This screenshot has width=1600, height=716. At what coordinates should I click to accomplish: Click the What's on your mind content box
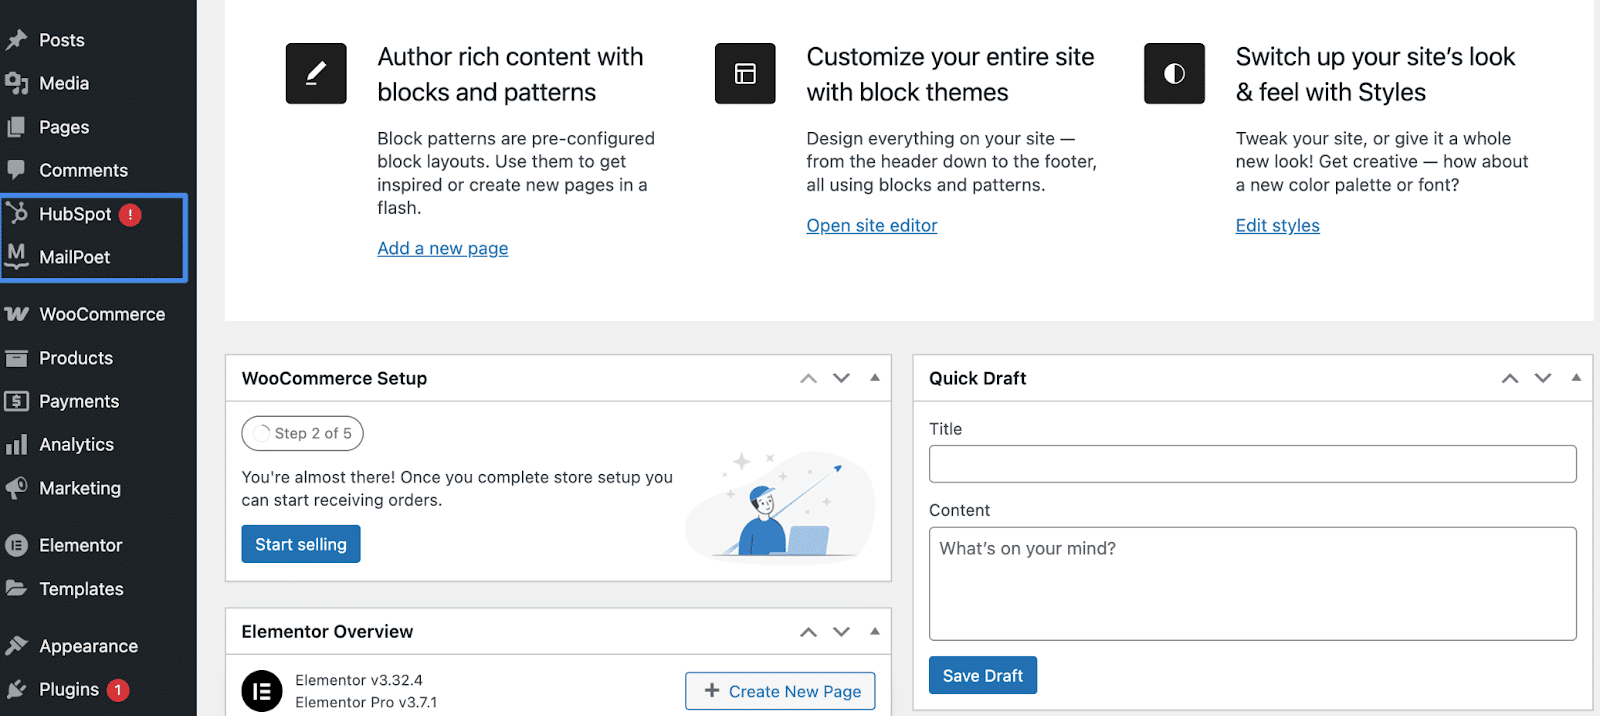(1253, 584)
